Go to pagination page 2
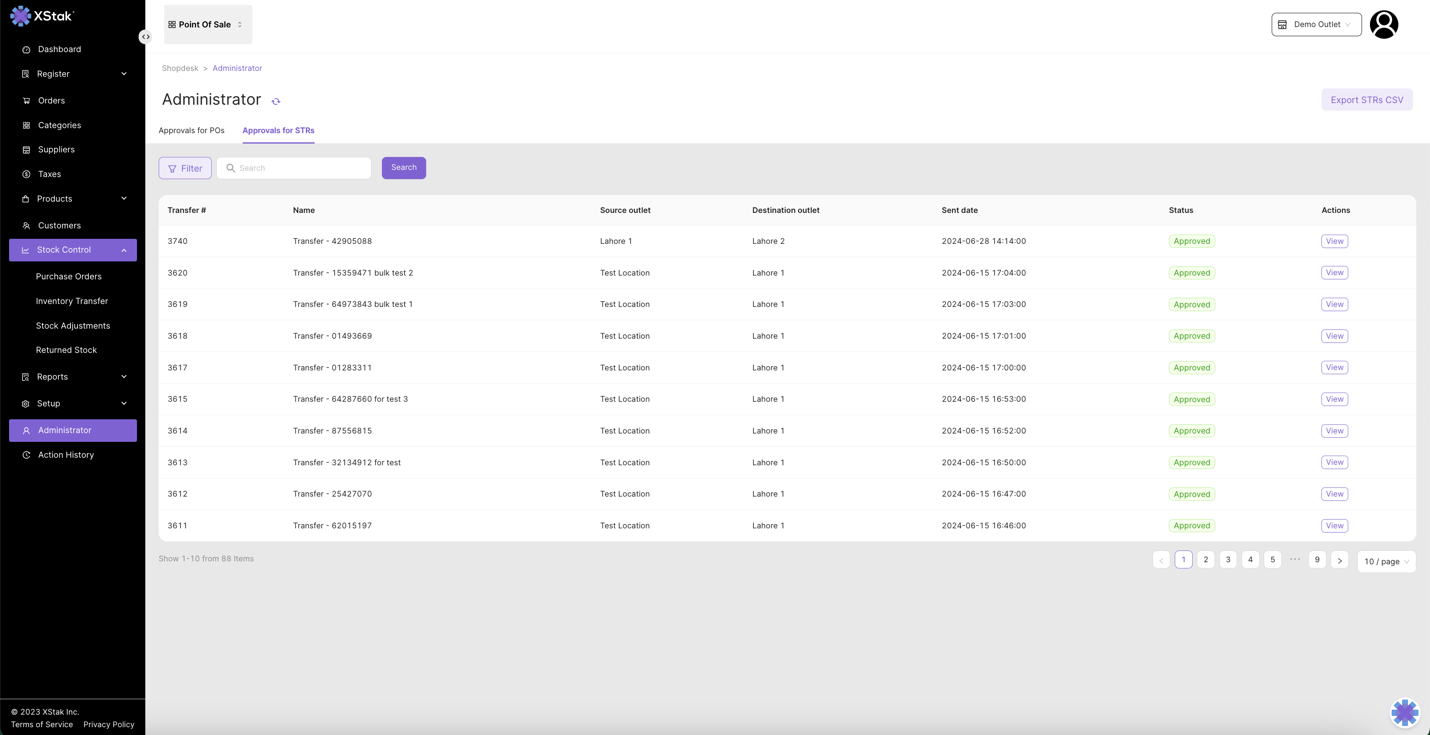The image size is (1430, 735). pos(1205,560)
